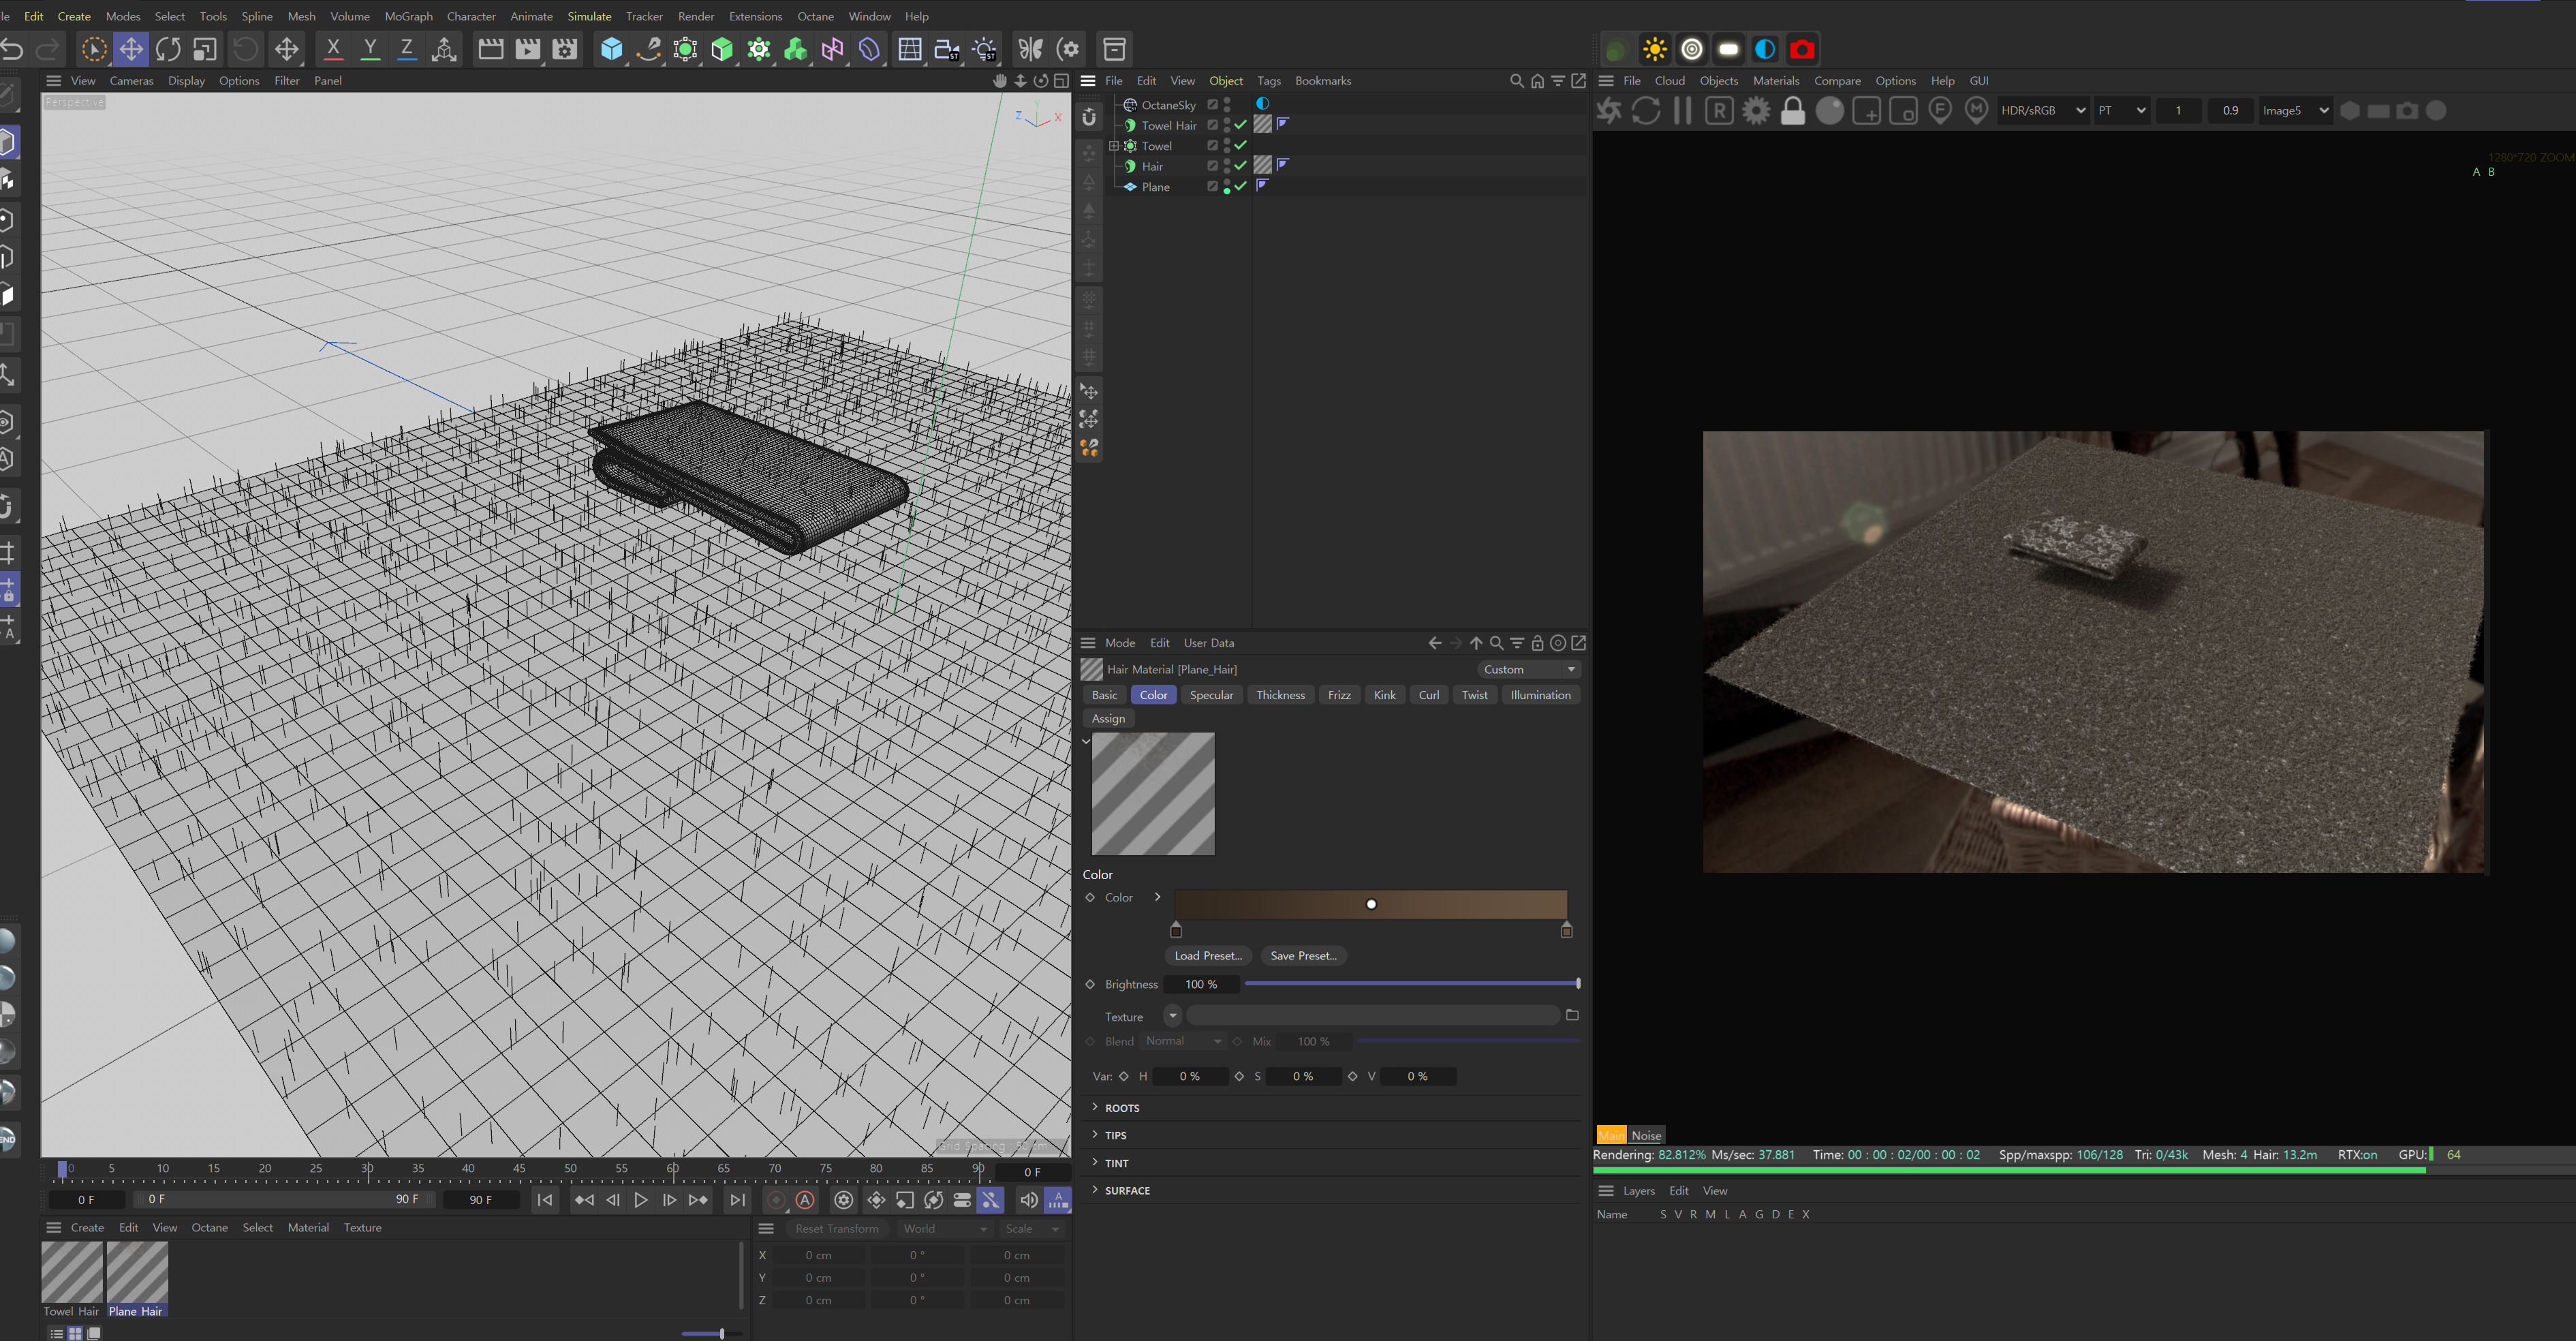Image resolution: width=2576 pixels, height=1341 pixels.
Task: Click the Brightness slider track
Action: click(x=1411, y=984)
